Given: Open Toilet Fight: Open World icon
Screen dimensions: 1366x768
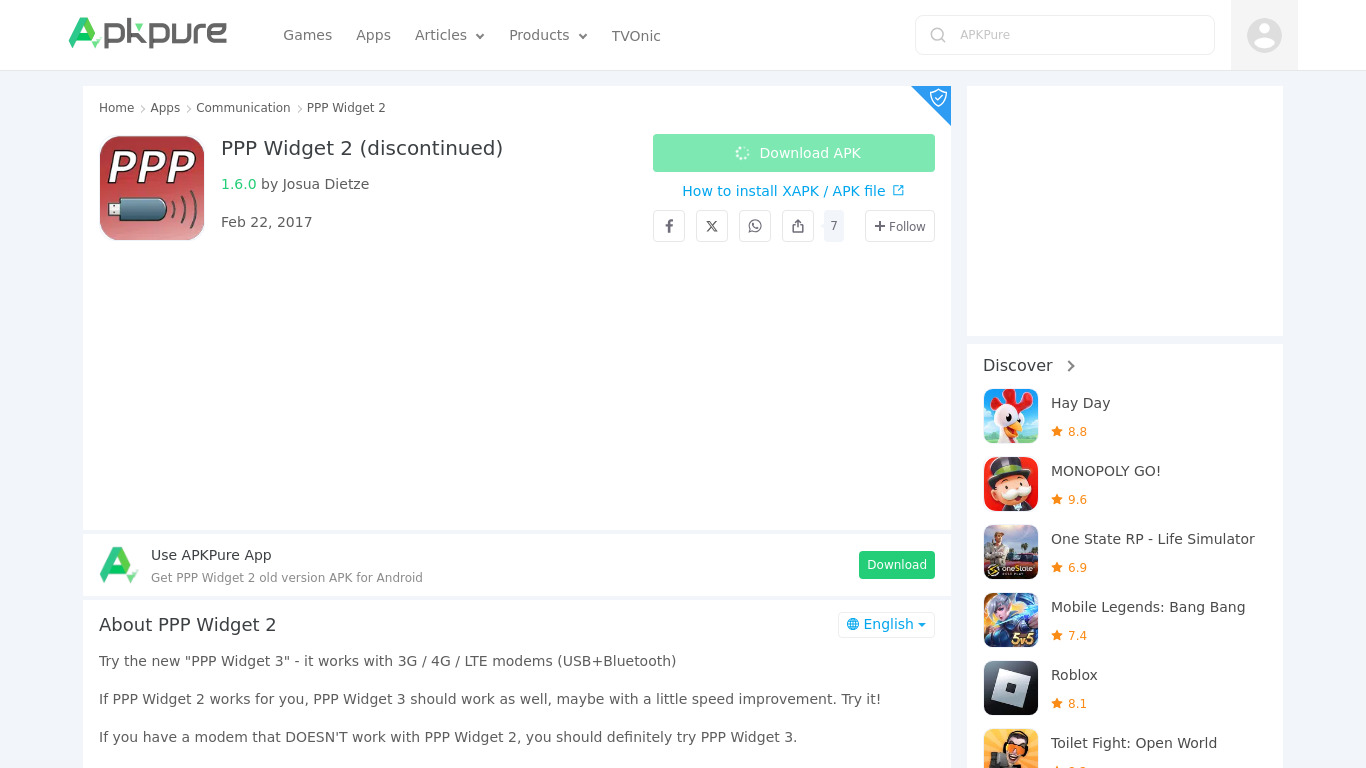Looking at the screenshot, I should pyautogui.click(x=1011, y=749).
